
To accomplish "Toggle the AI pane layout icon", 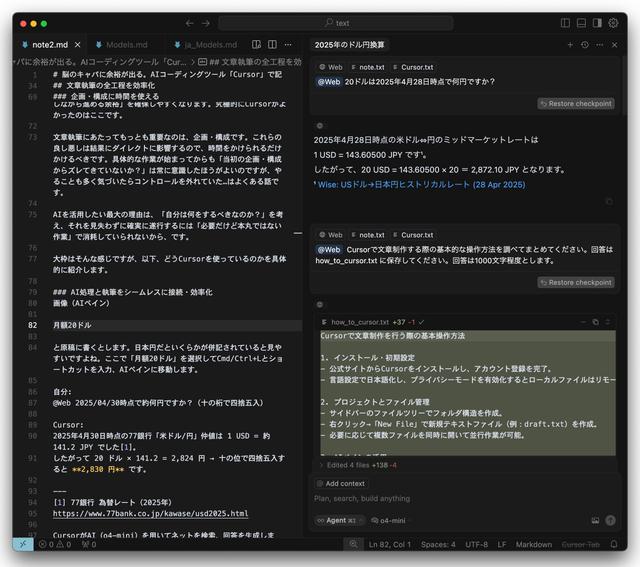I will coord(597,23).
